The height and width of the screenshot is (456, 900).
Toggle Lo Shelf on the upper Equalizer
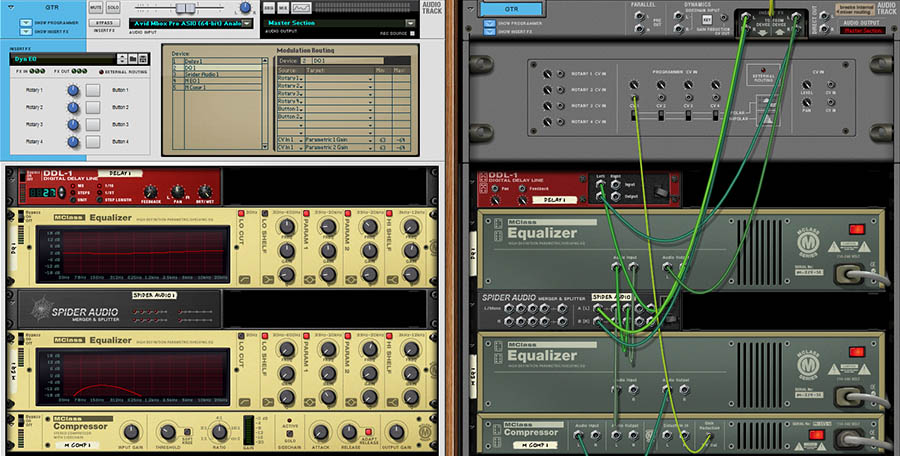coord(266,214)
